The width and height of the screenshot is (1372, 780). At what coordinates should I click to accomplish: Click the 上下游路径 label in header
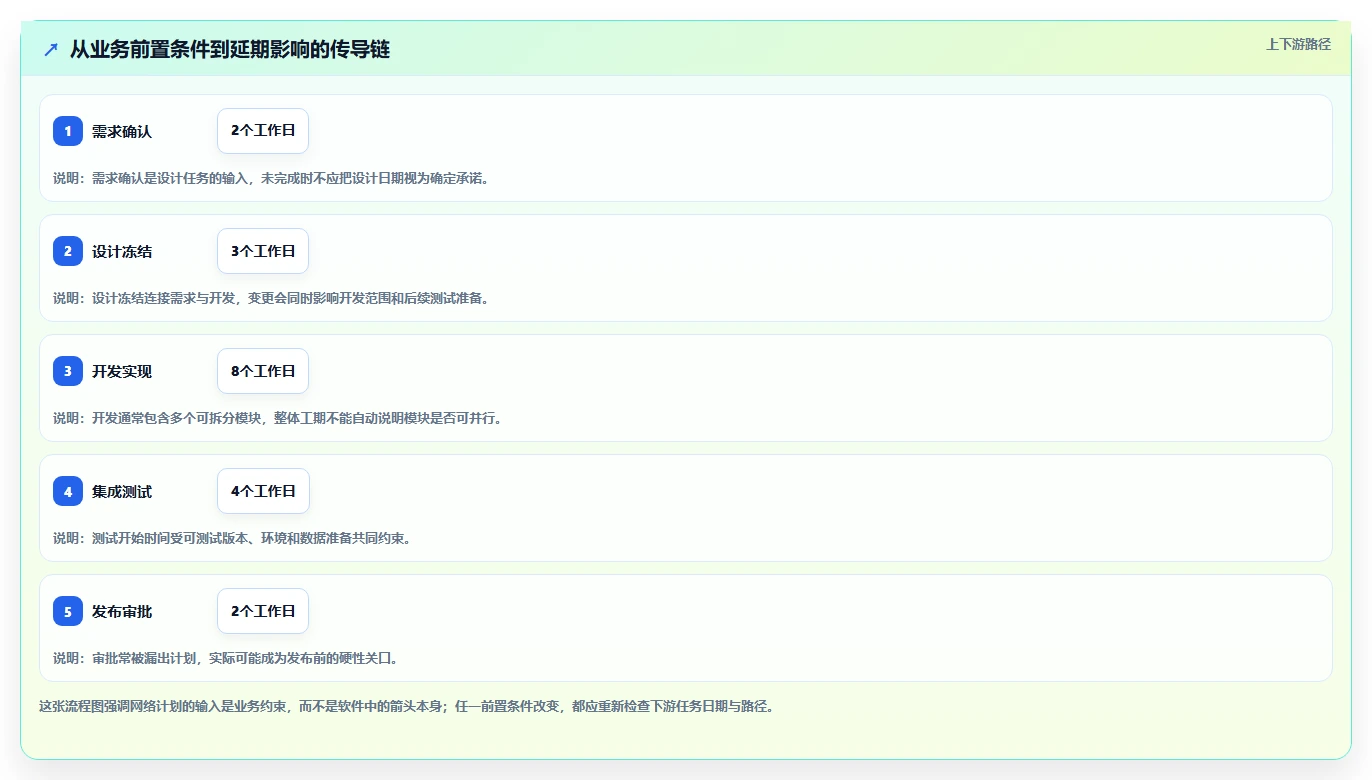coord(1298,44)
